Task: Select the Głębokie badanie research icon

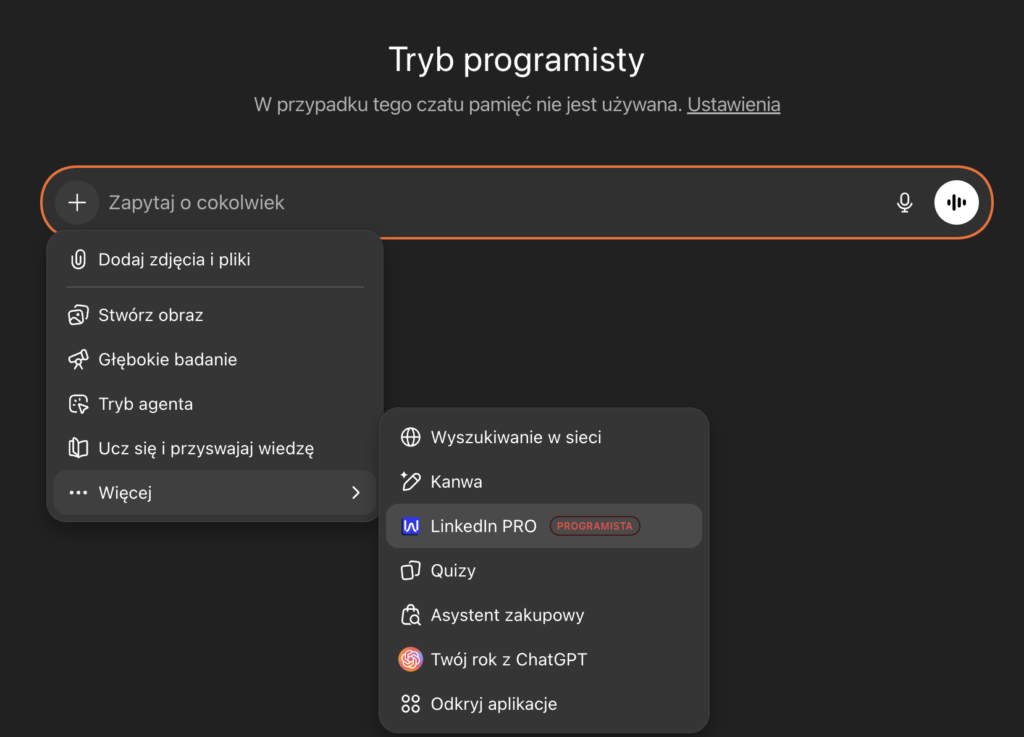Action: 78,359
